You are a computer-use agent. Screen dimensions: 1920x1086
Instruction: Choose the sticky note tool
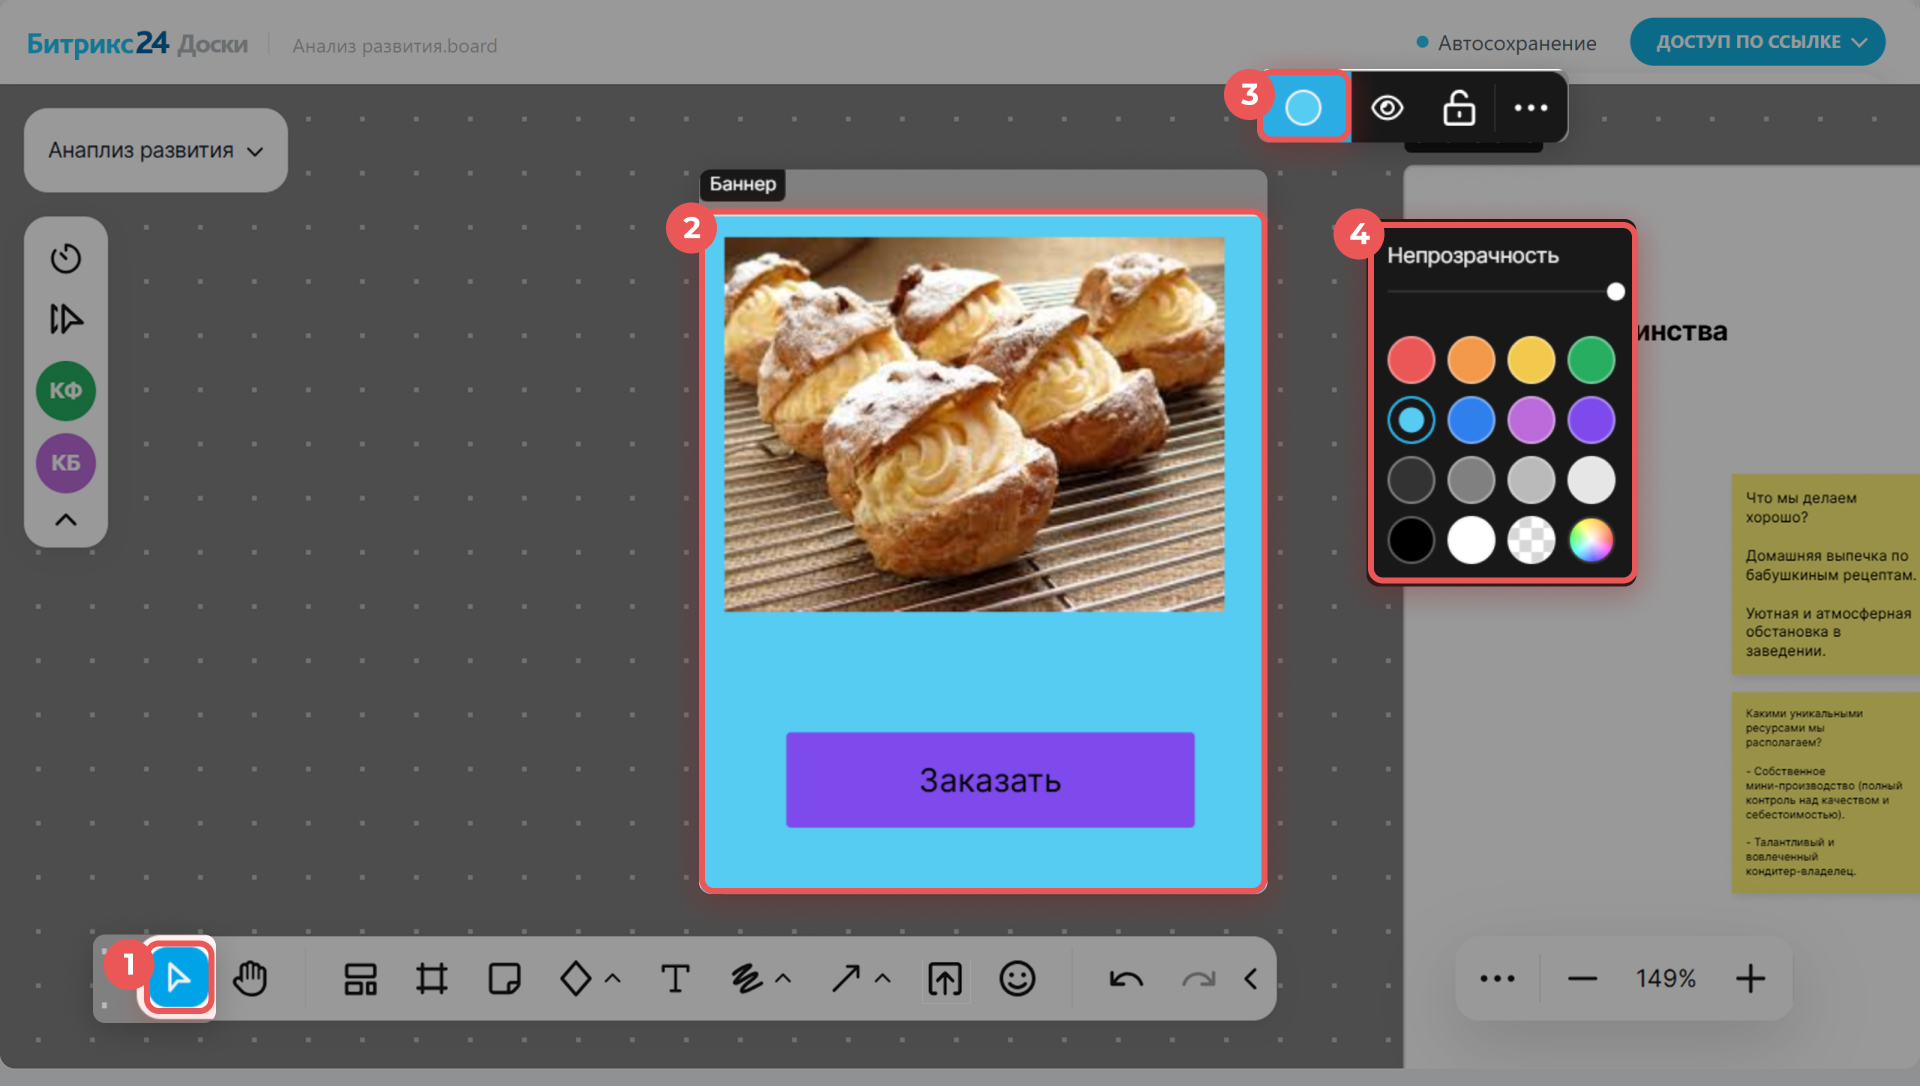tap(504, 978)
